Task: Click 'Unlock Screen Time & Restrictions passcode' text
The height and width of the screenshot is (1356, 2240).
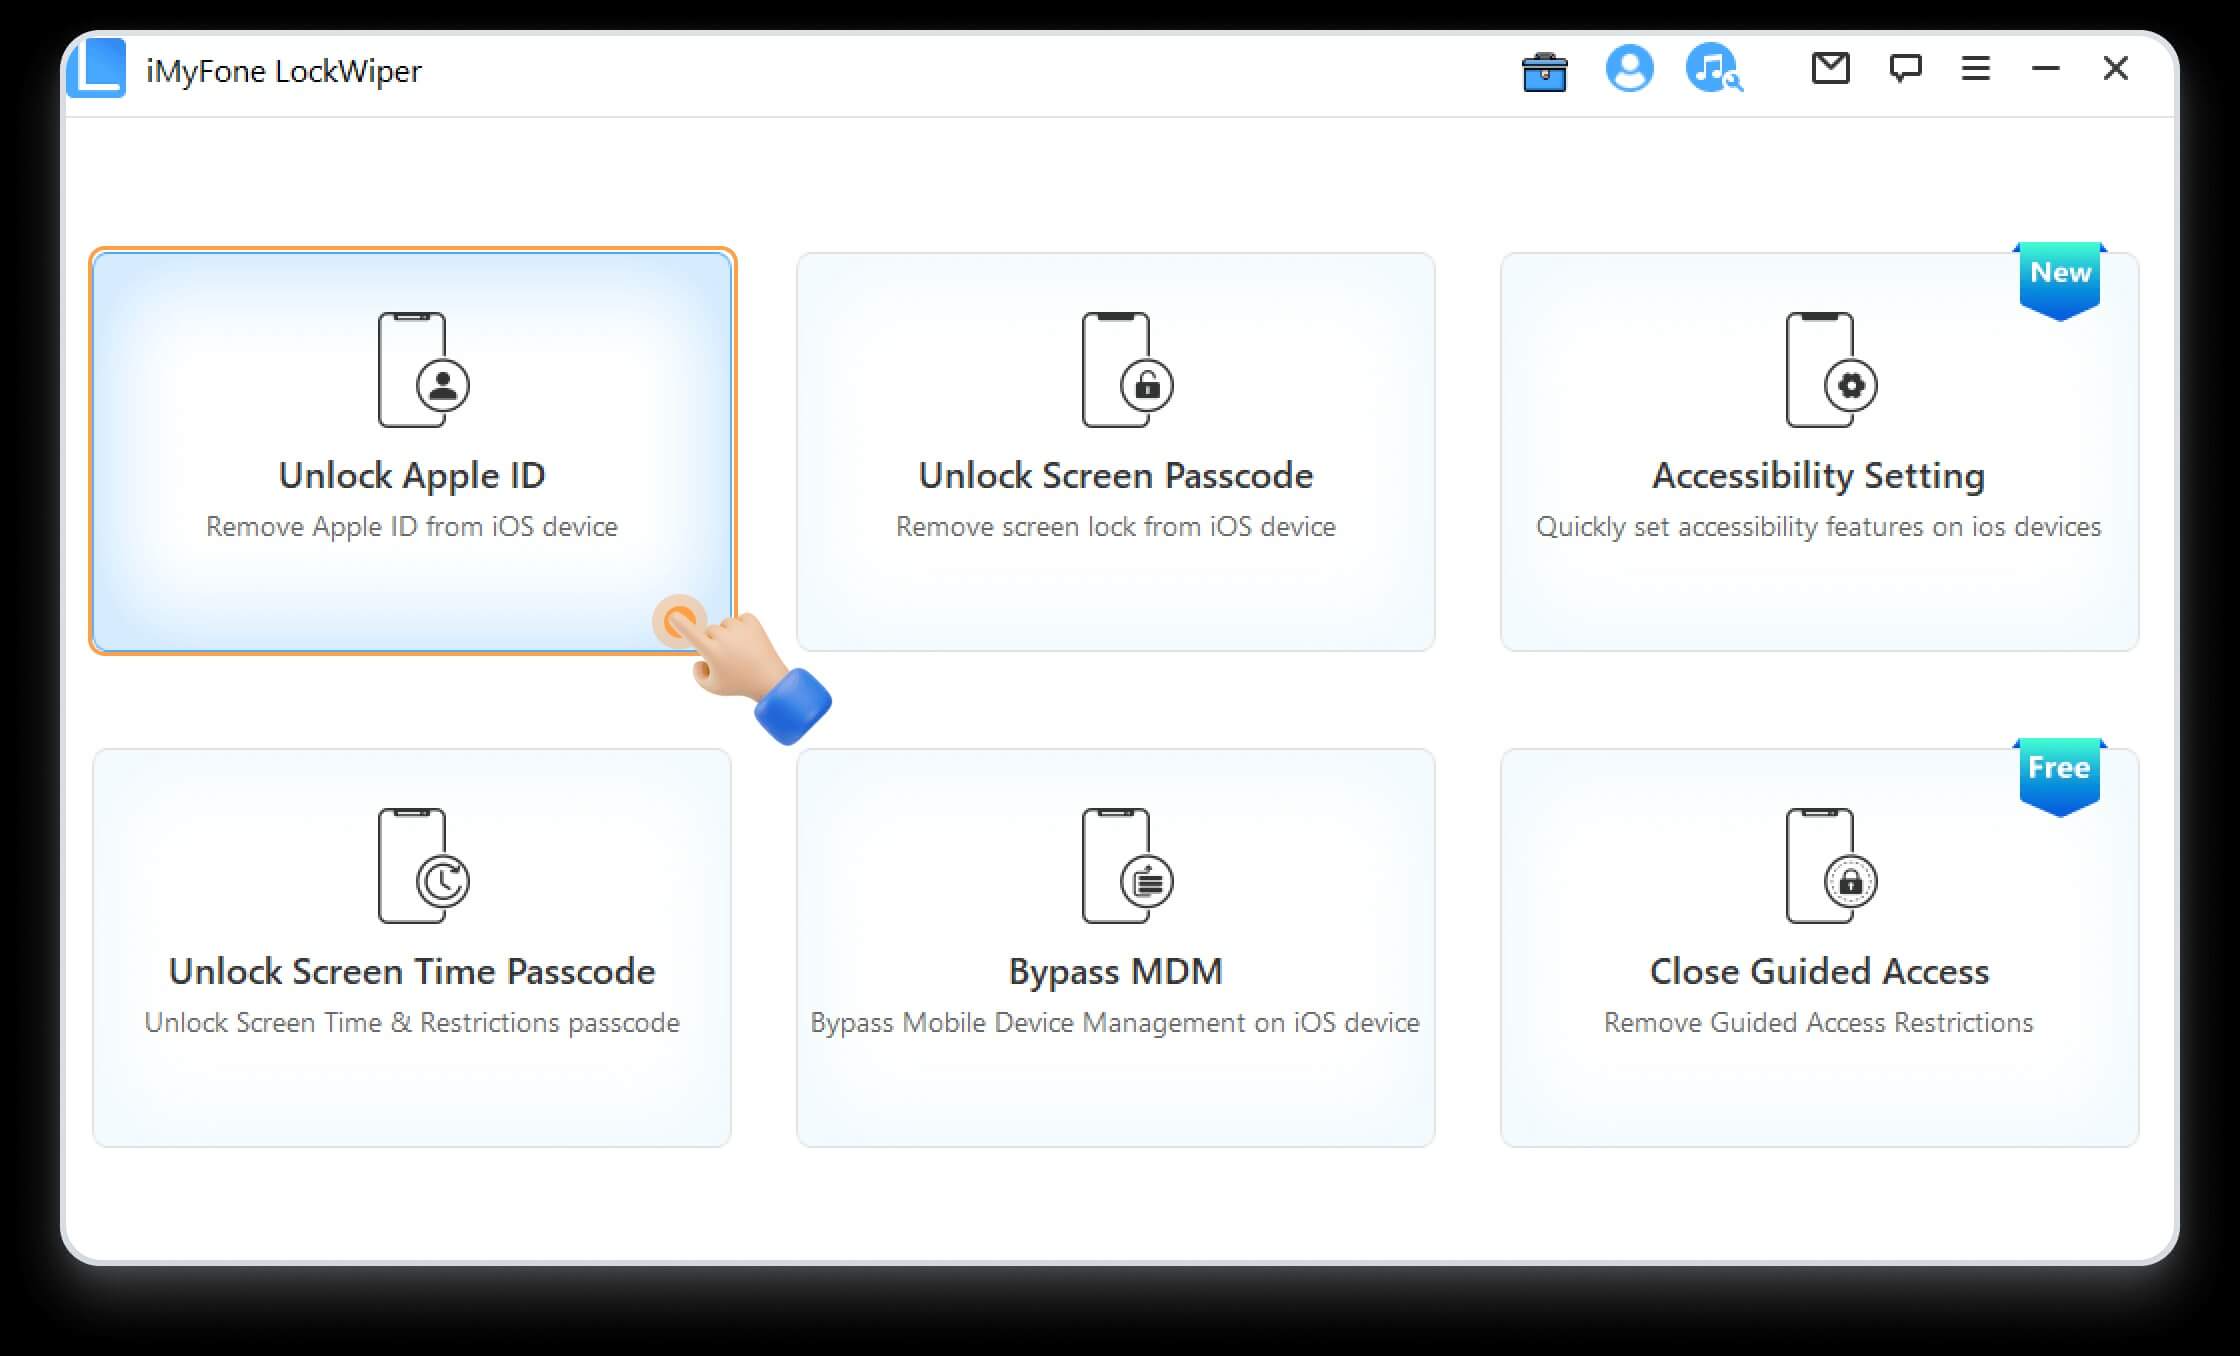Action: [412, 1023]
